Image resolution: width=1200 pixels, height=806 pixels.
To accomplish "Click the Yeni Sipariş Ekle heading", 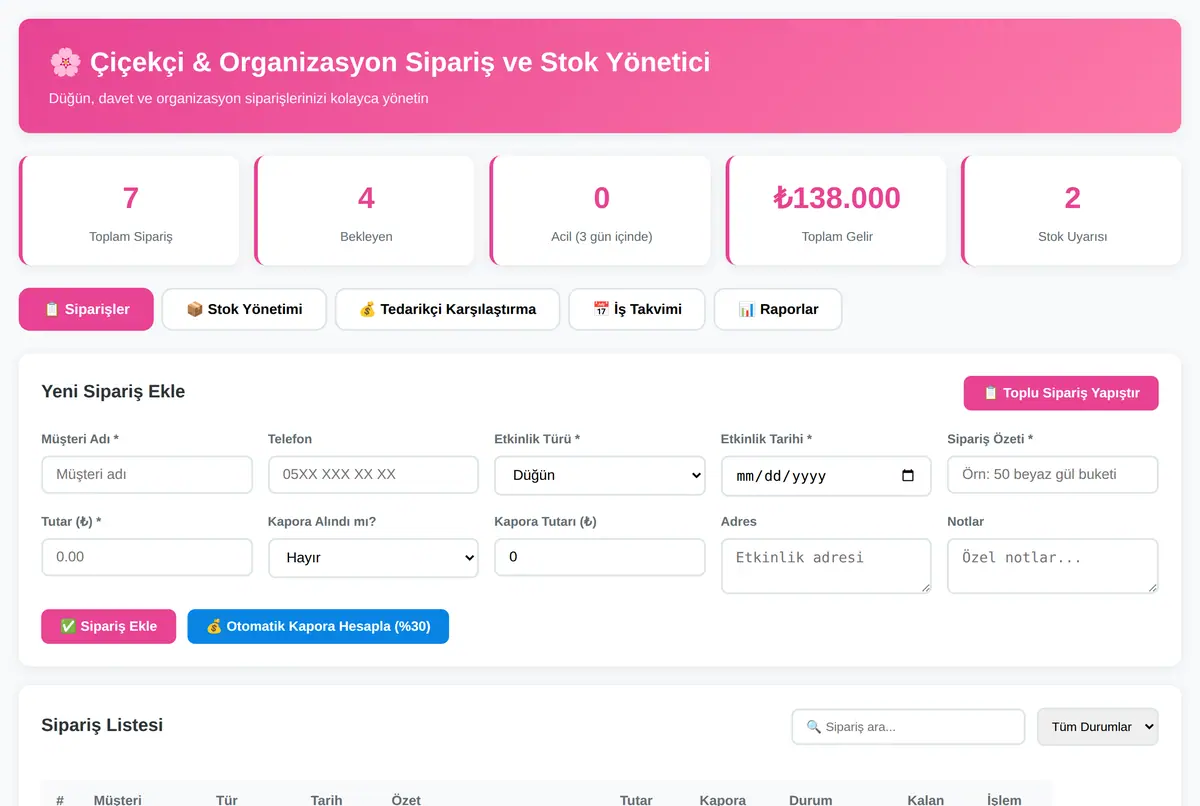I will click(x=113, y=391).
